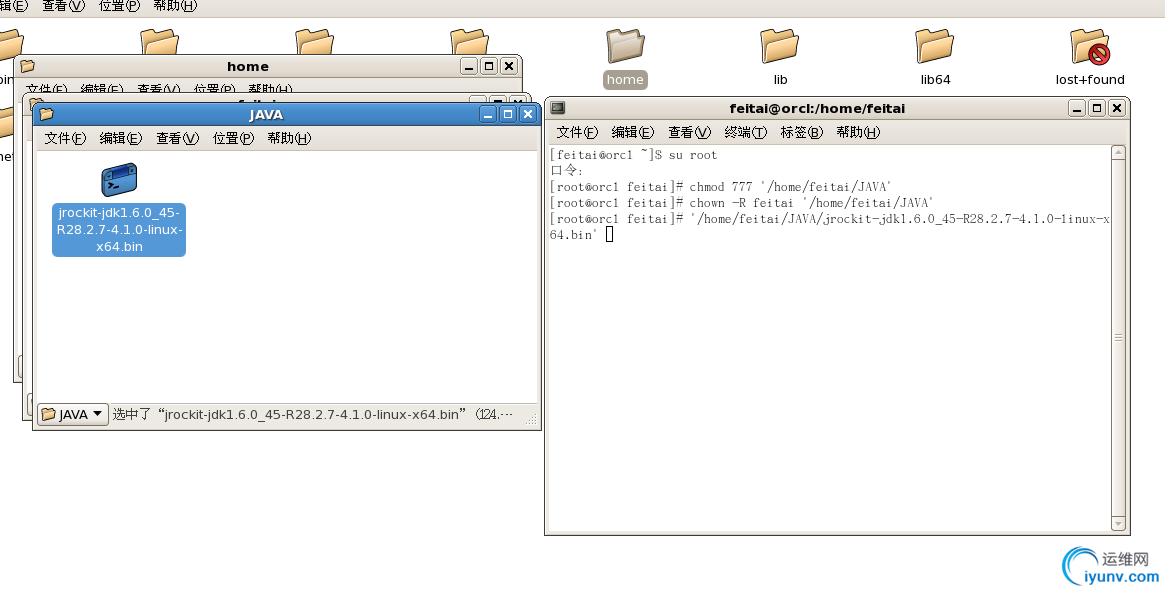Maximize the home window

489,66
